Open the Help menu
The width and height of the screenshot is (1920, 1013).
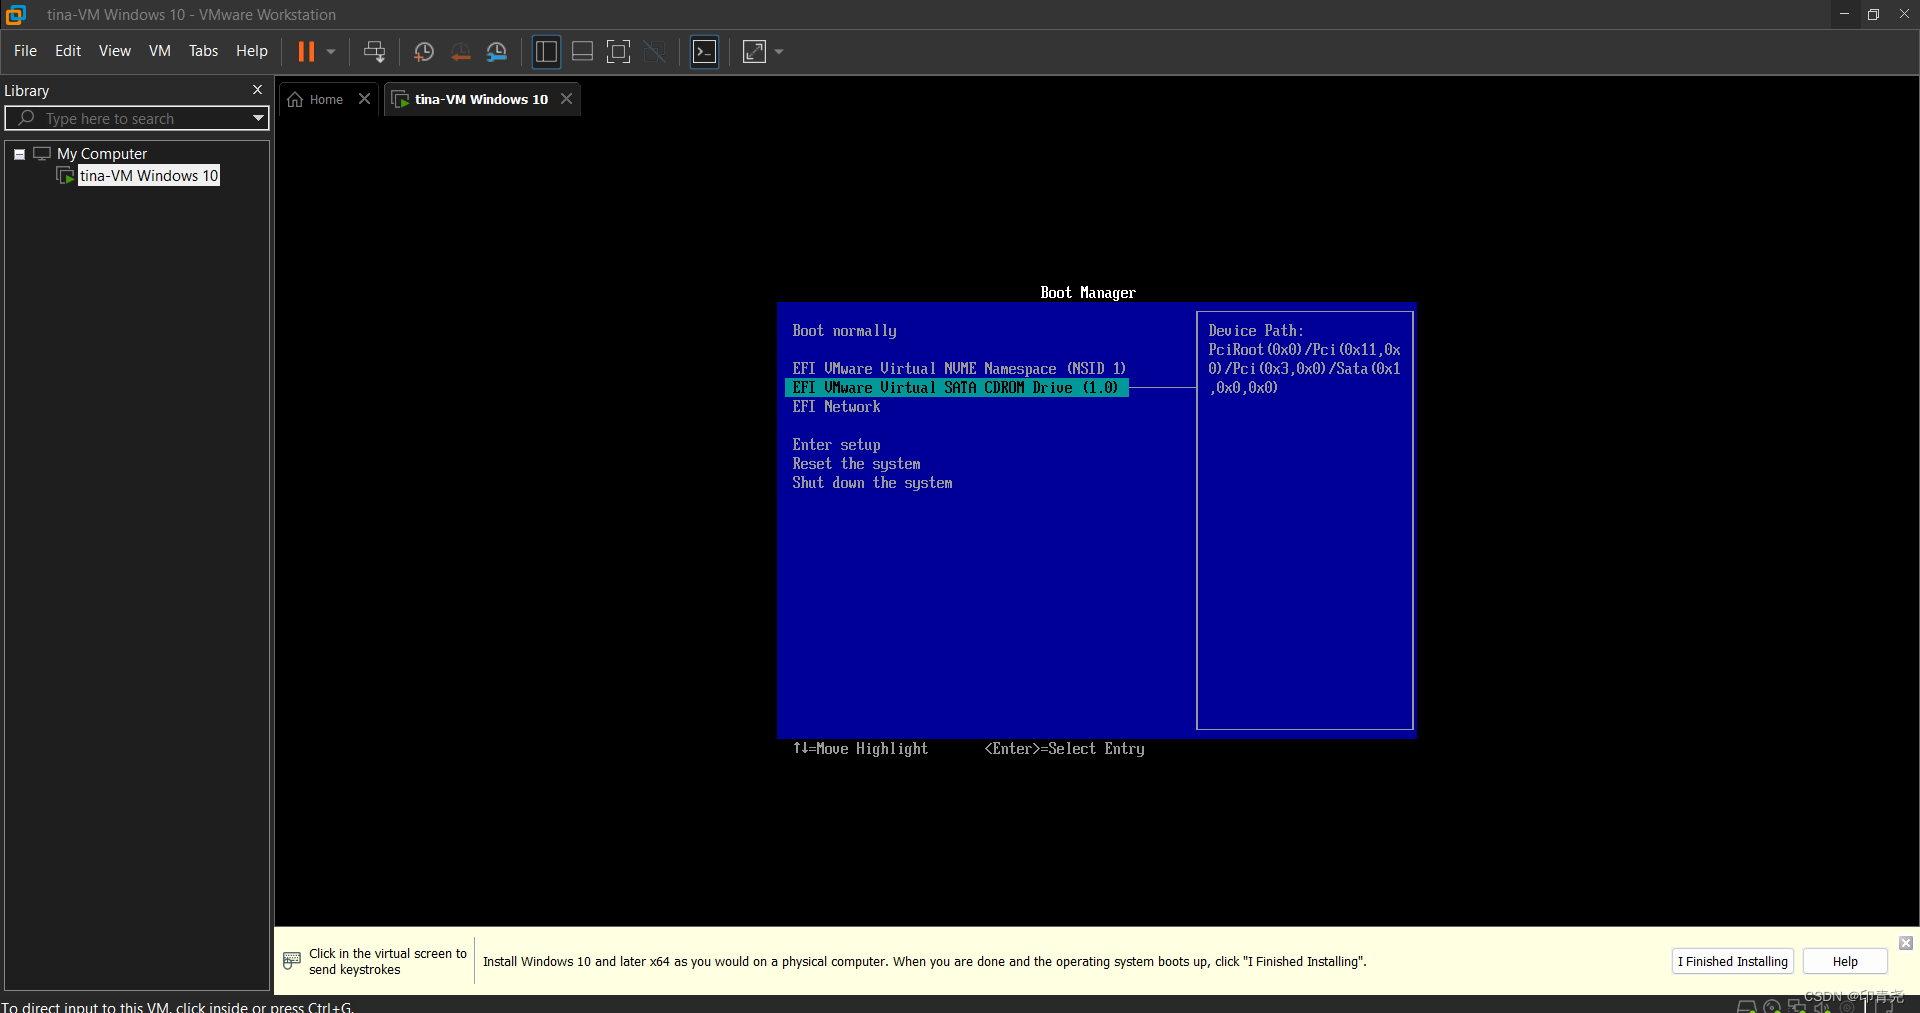pyautogui.click(x=252, y=51)
